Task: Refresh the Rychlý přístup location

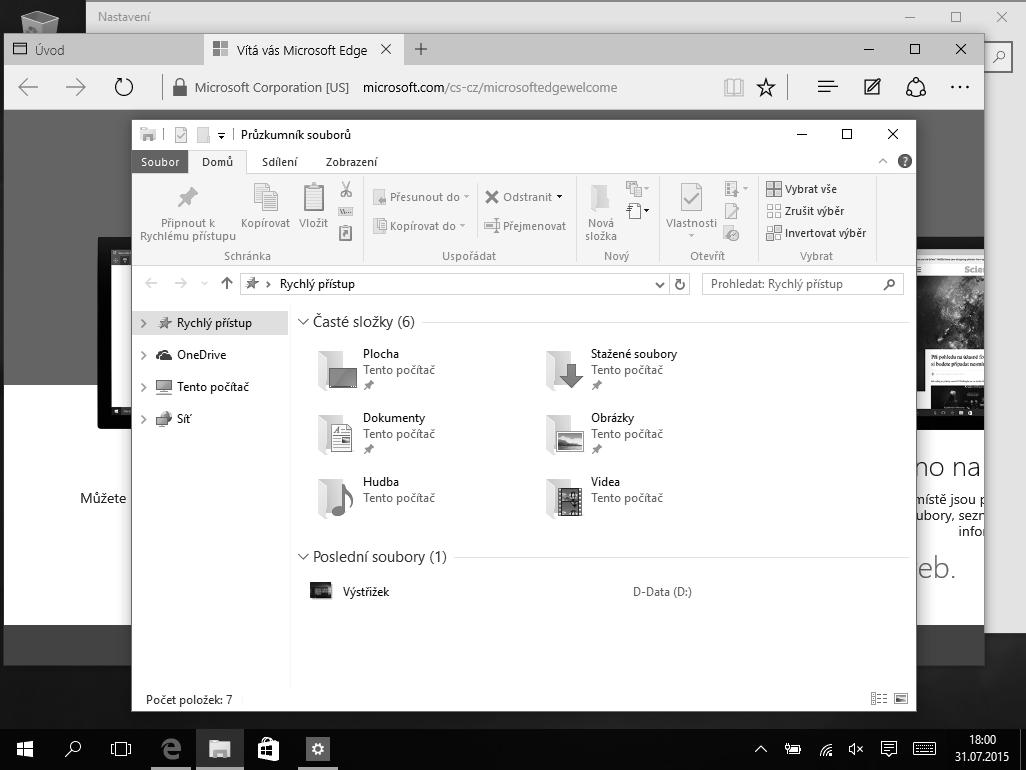Action: 680,284
